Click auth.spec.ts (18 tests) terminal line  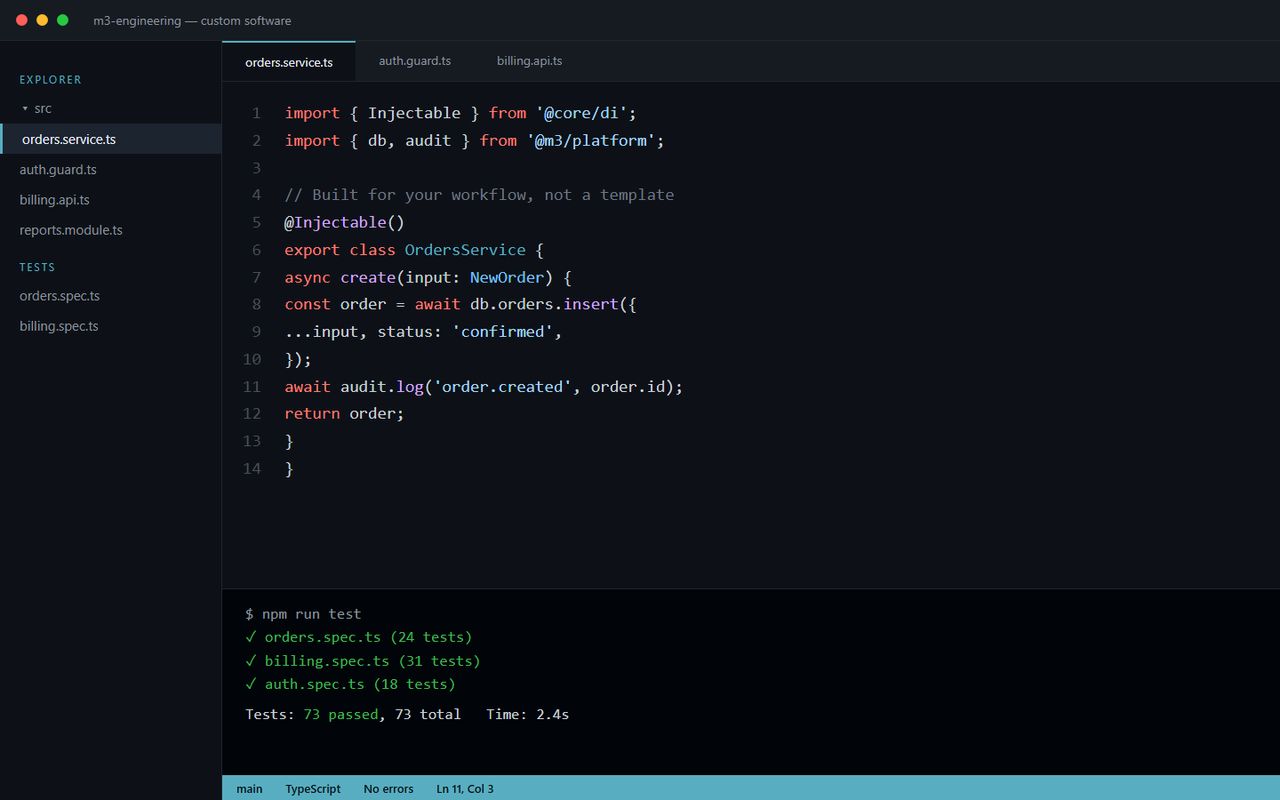tap(350, 684)
